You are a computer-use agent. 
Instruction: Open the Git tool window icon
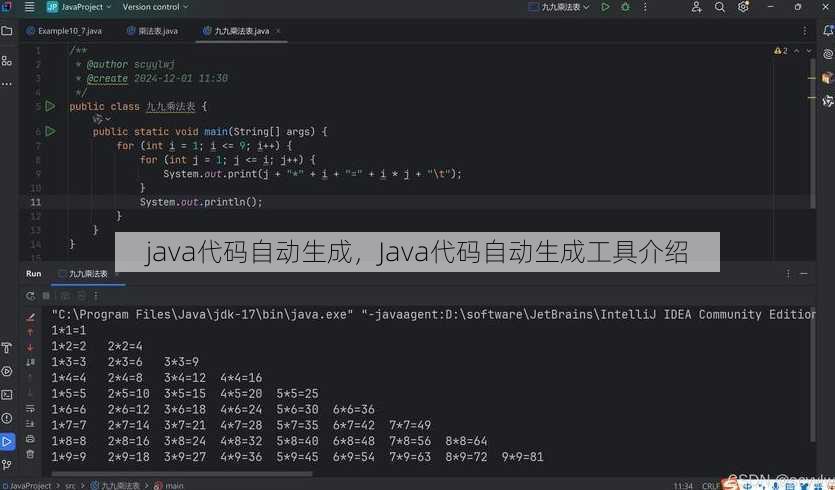click(7, 465)
